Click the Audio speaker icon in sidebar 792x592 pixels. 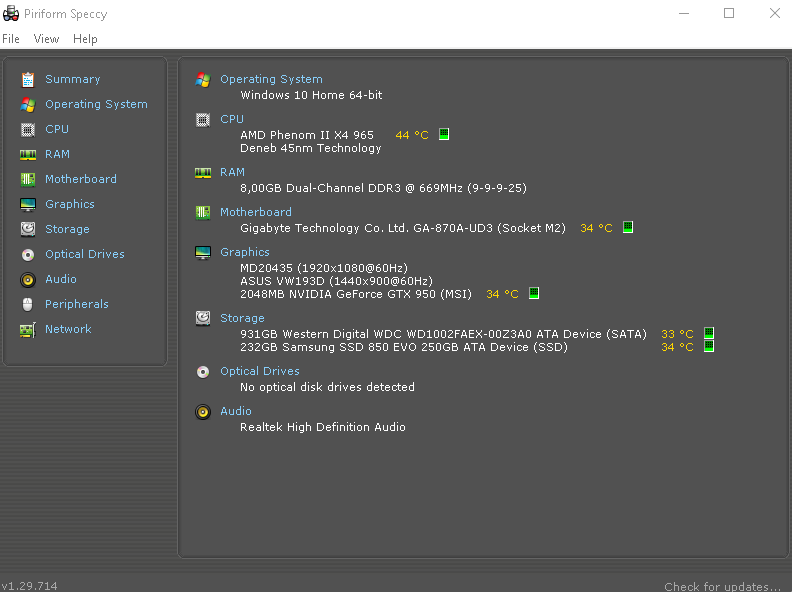click(x=27, y=279)
